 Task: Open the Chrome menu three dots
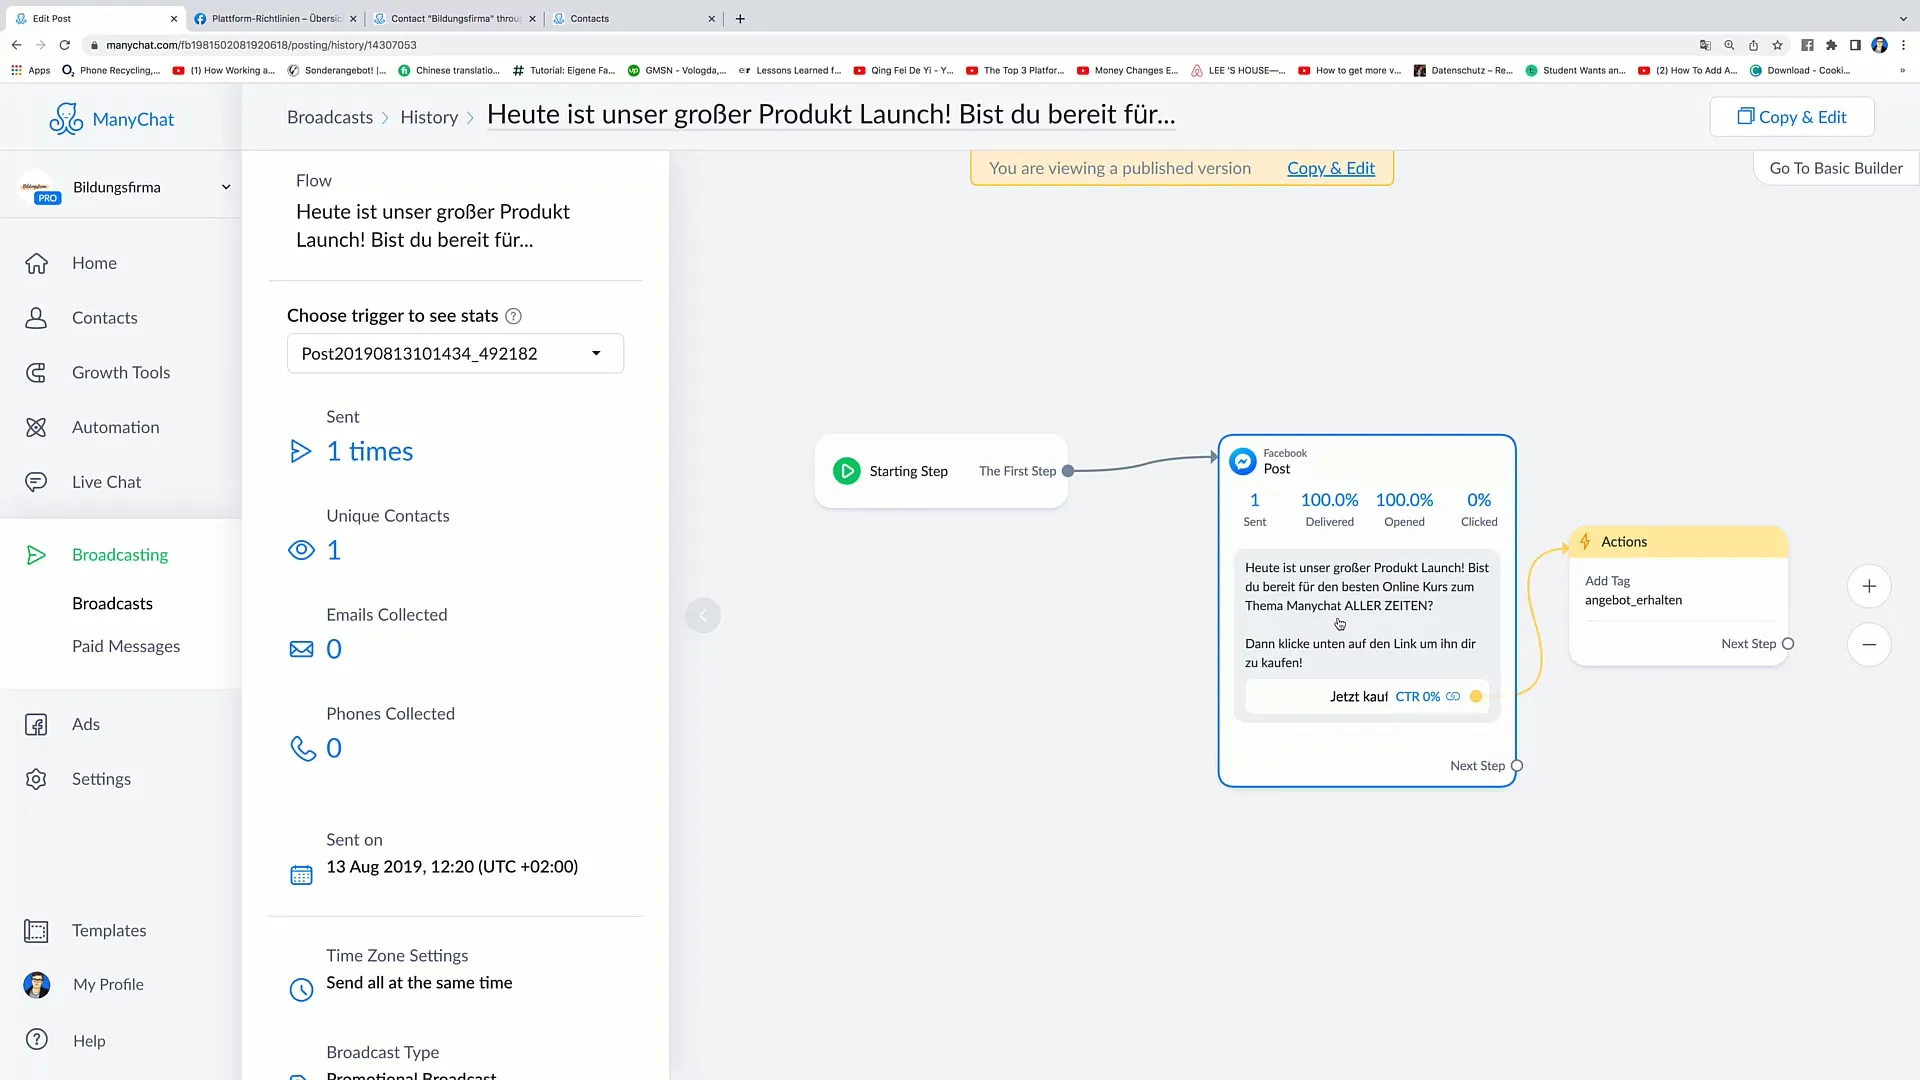1903,45
